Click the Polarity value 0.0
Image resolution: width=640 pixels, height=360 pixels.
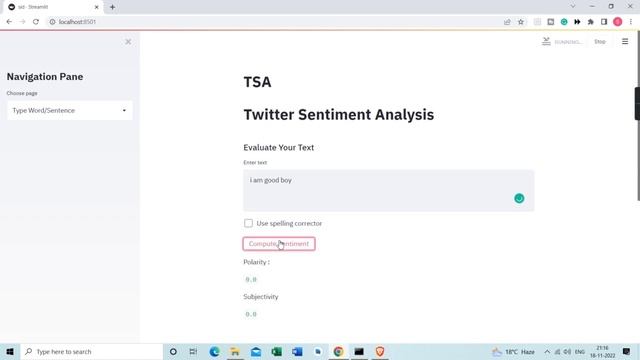click(x=251, y=280)
